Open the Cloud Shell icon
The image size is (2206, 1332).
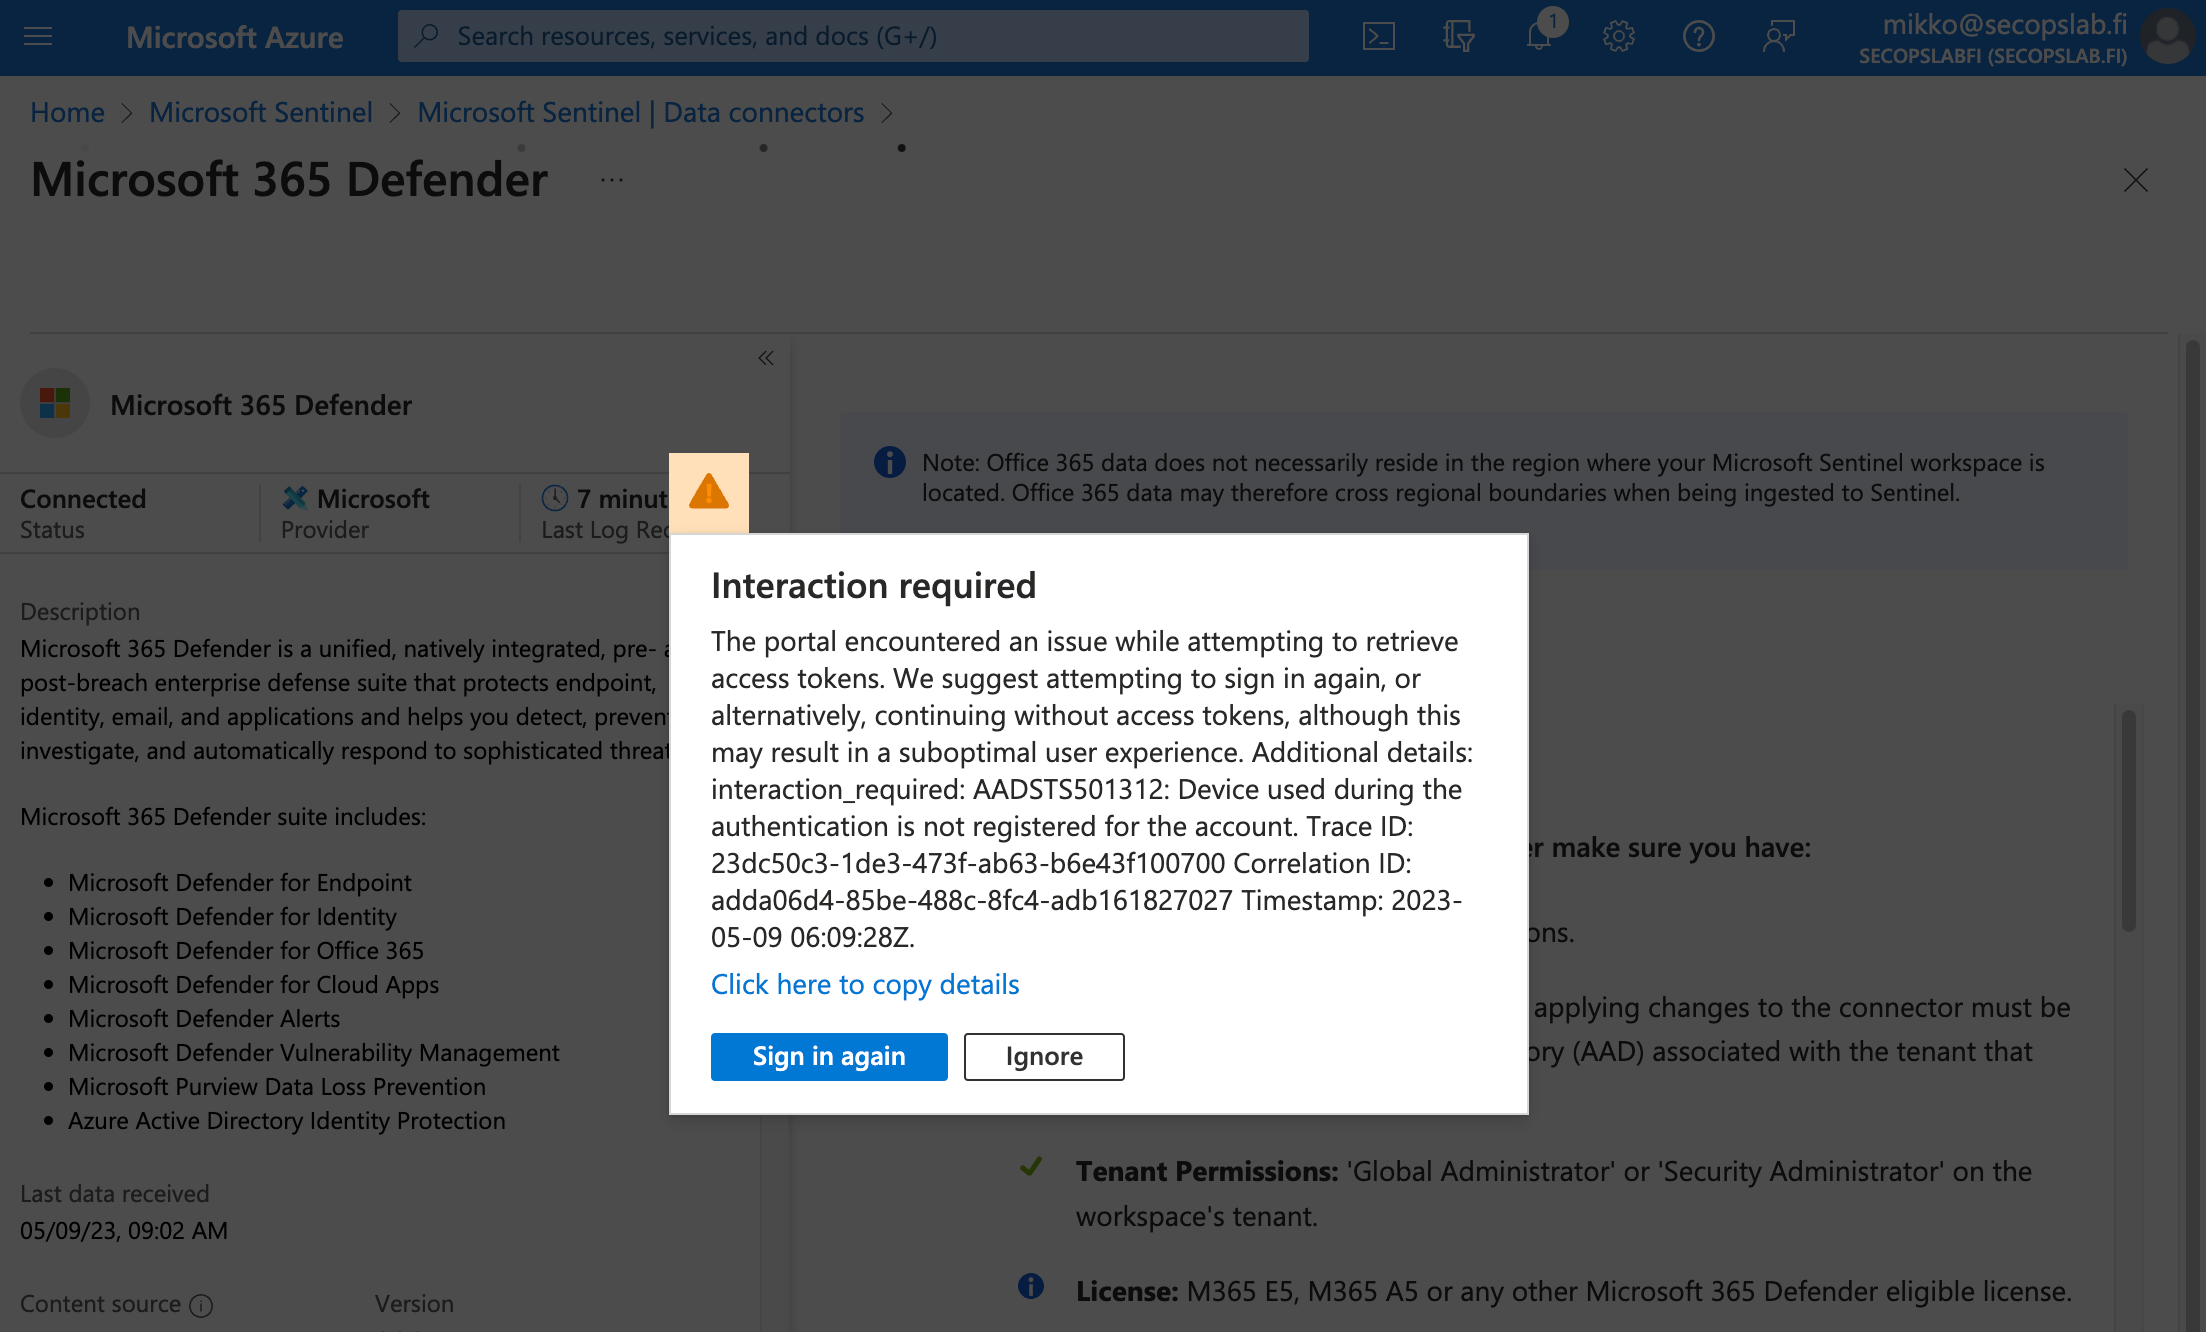pyautogui.click(x=1378, y=37)
